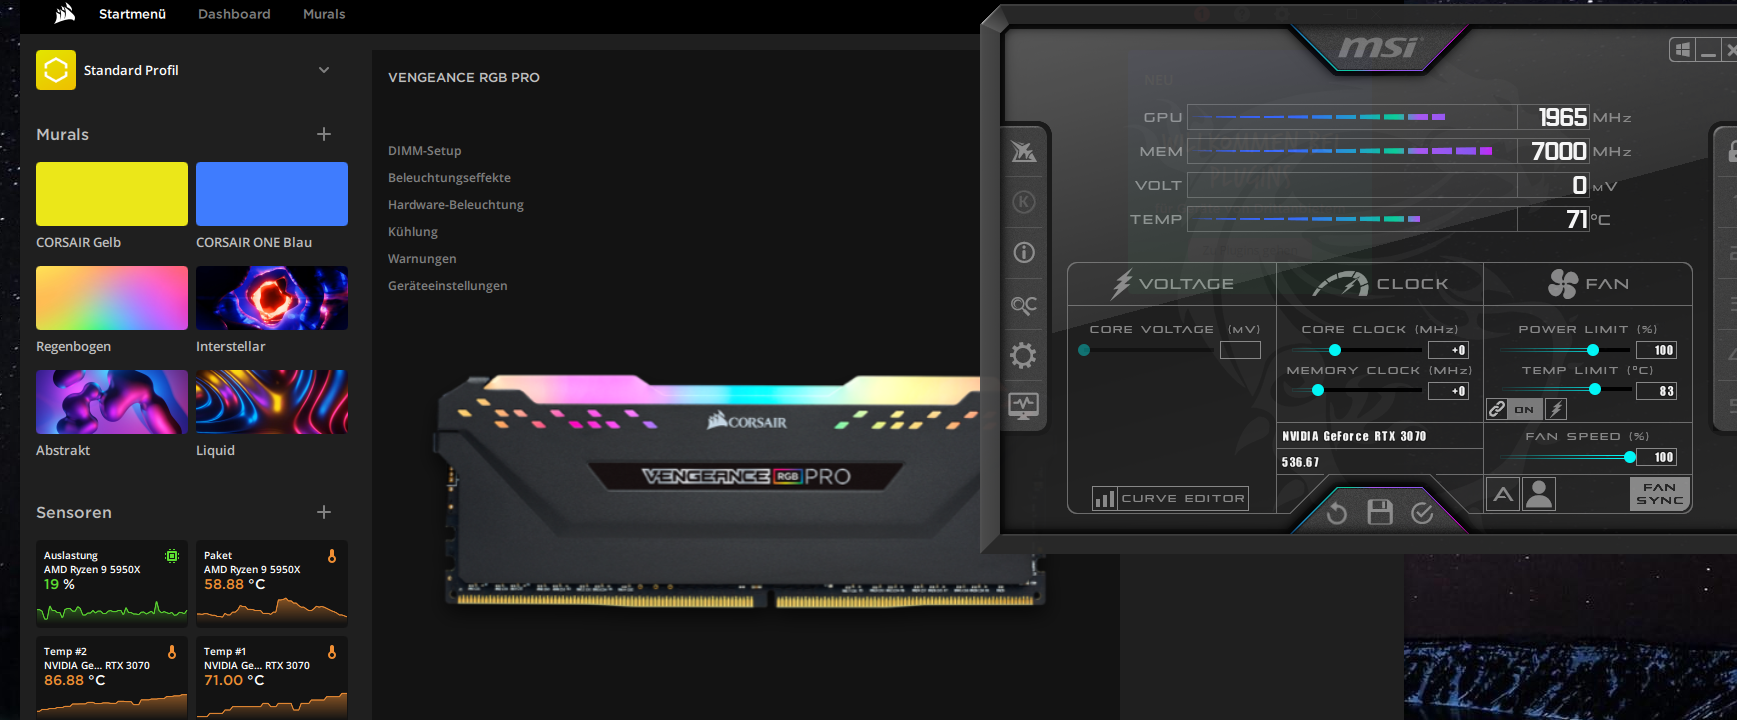Add a new sensor with the plus icon
1737x720 pixels.
click(x=324, y=512)
